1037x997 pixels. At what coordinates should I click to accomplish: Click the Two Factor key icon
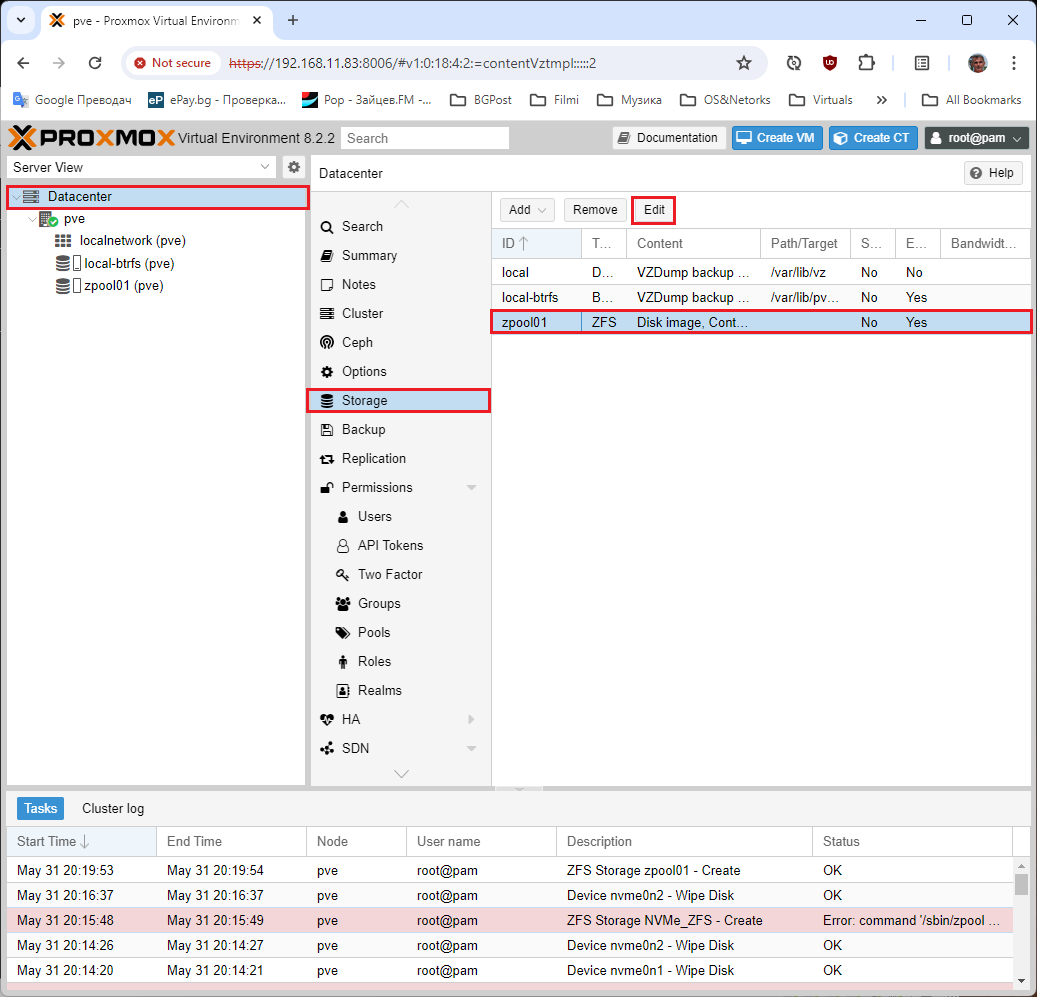coord(343,575)
